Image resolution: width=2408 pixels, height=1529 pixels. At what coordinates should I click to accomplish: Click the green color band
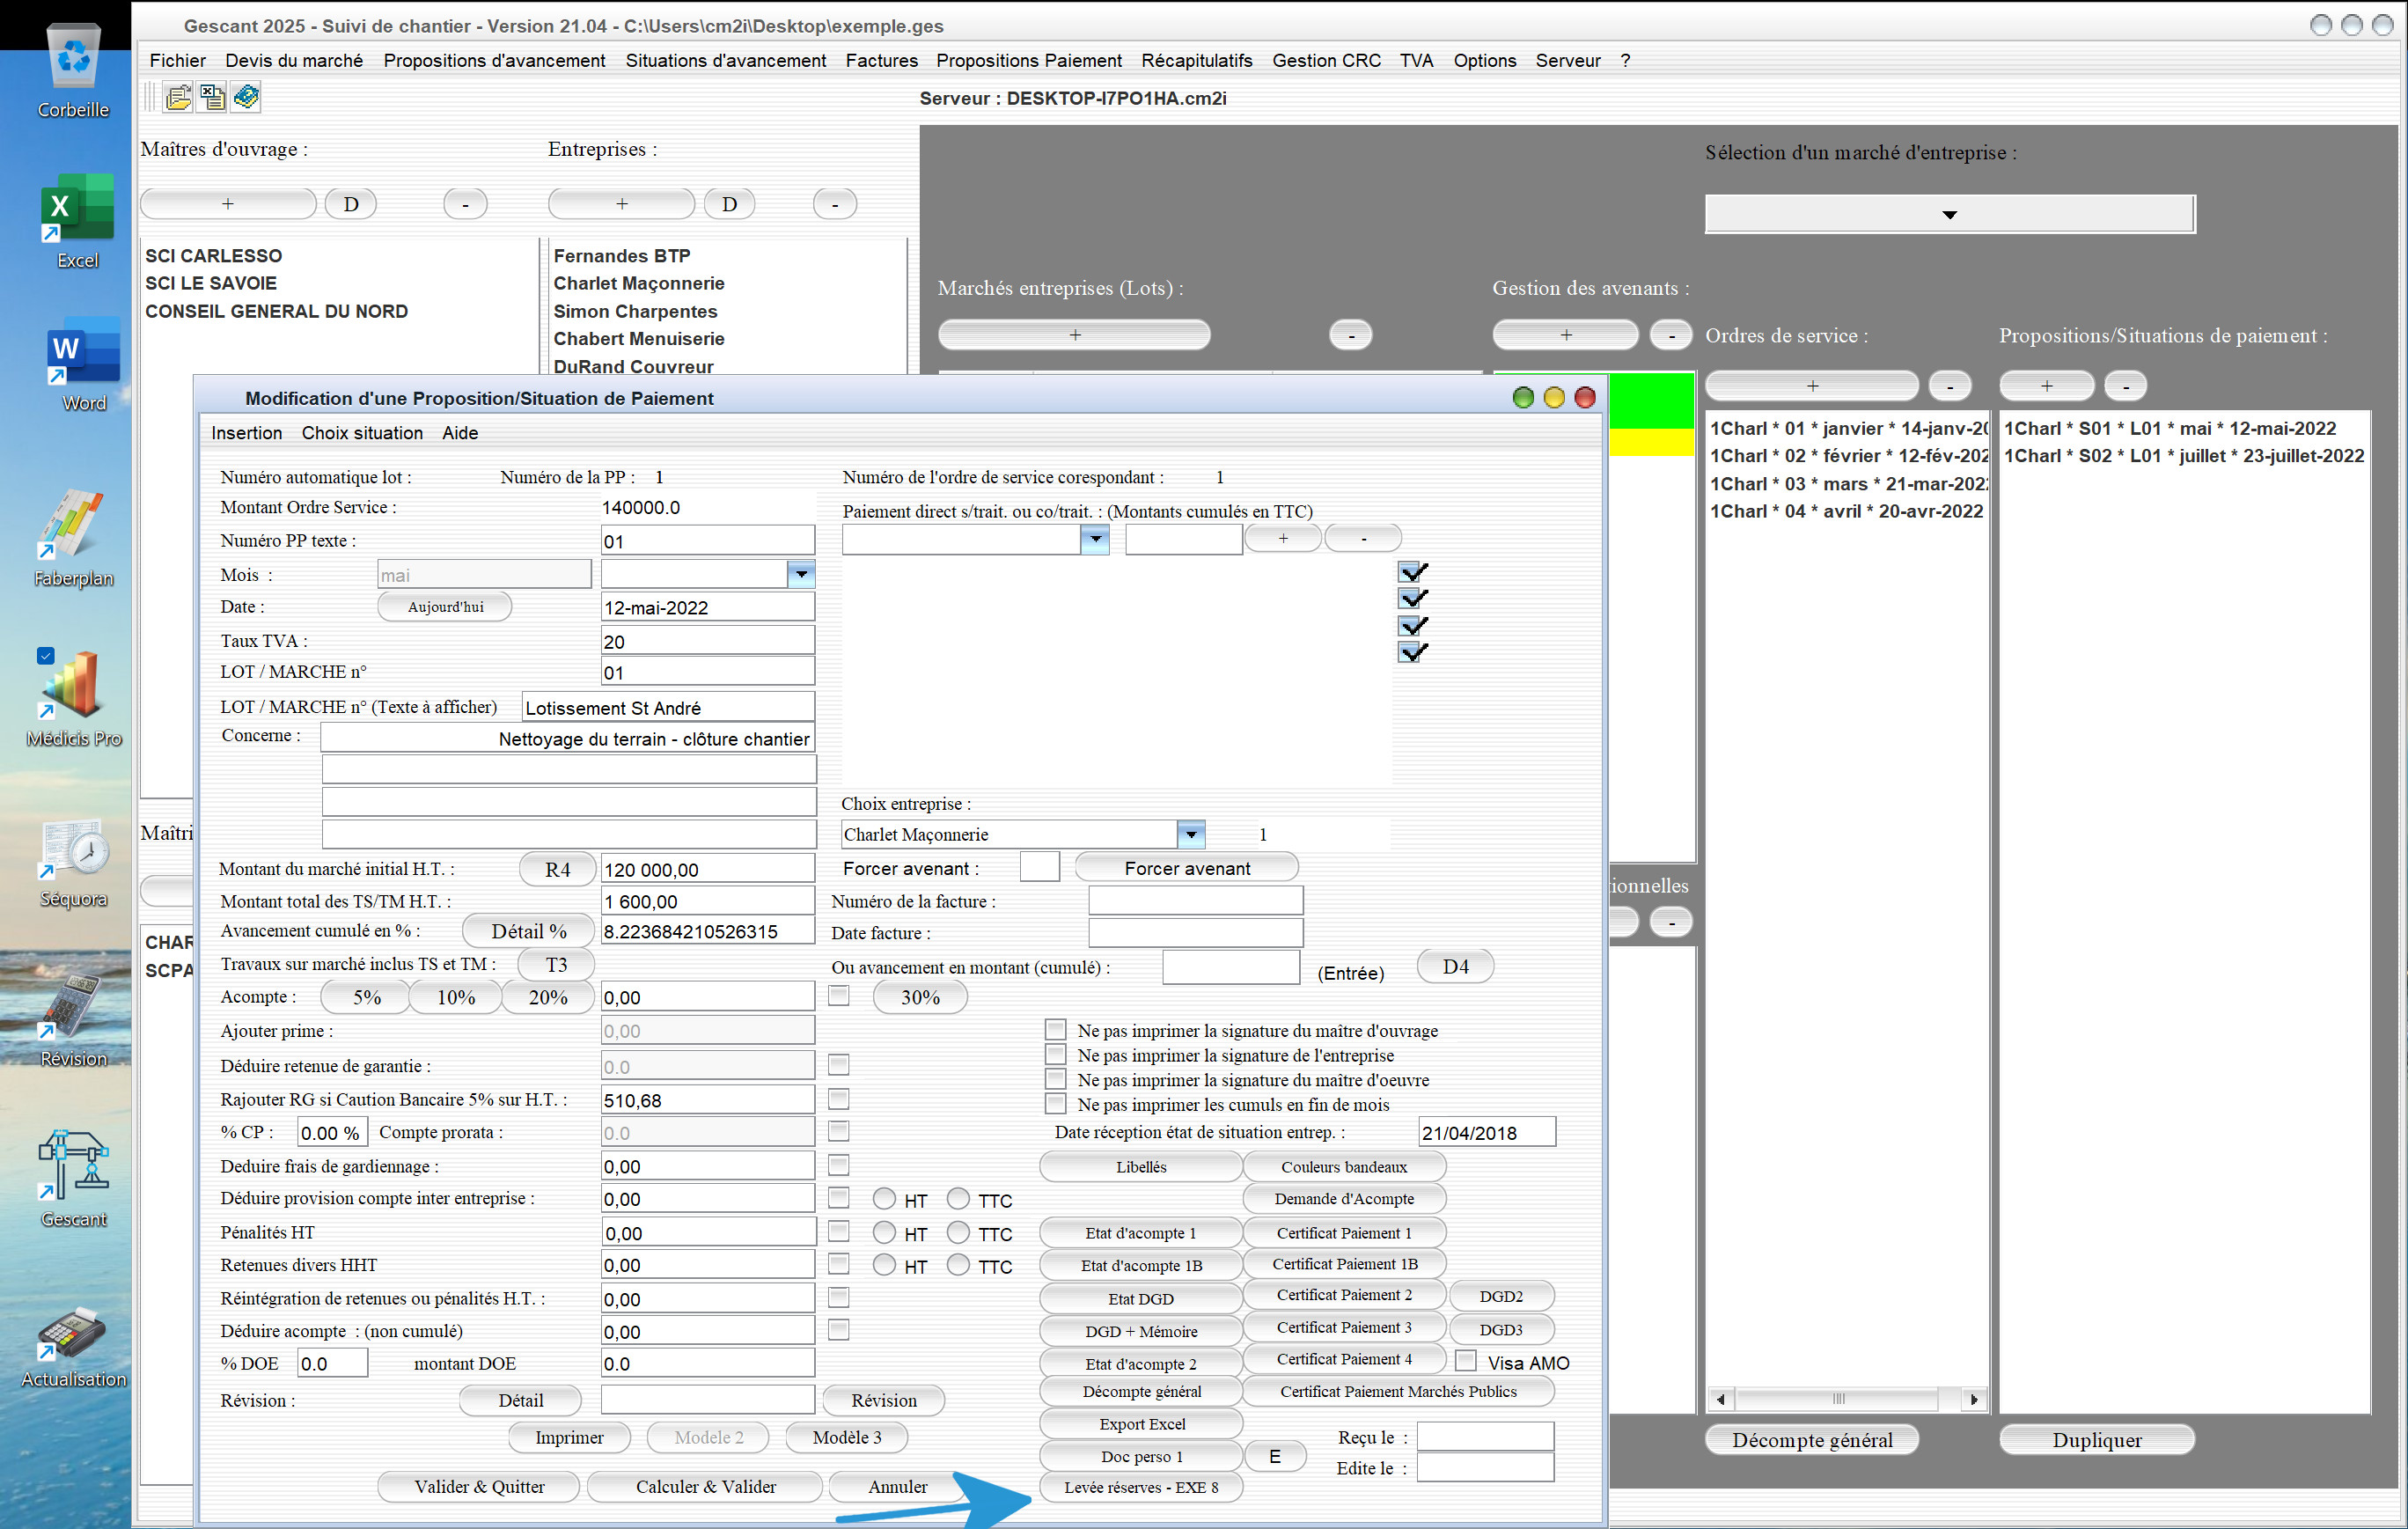[1651, 400]
